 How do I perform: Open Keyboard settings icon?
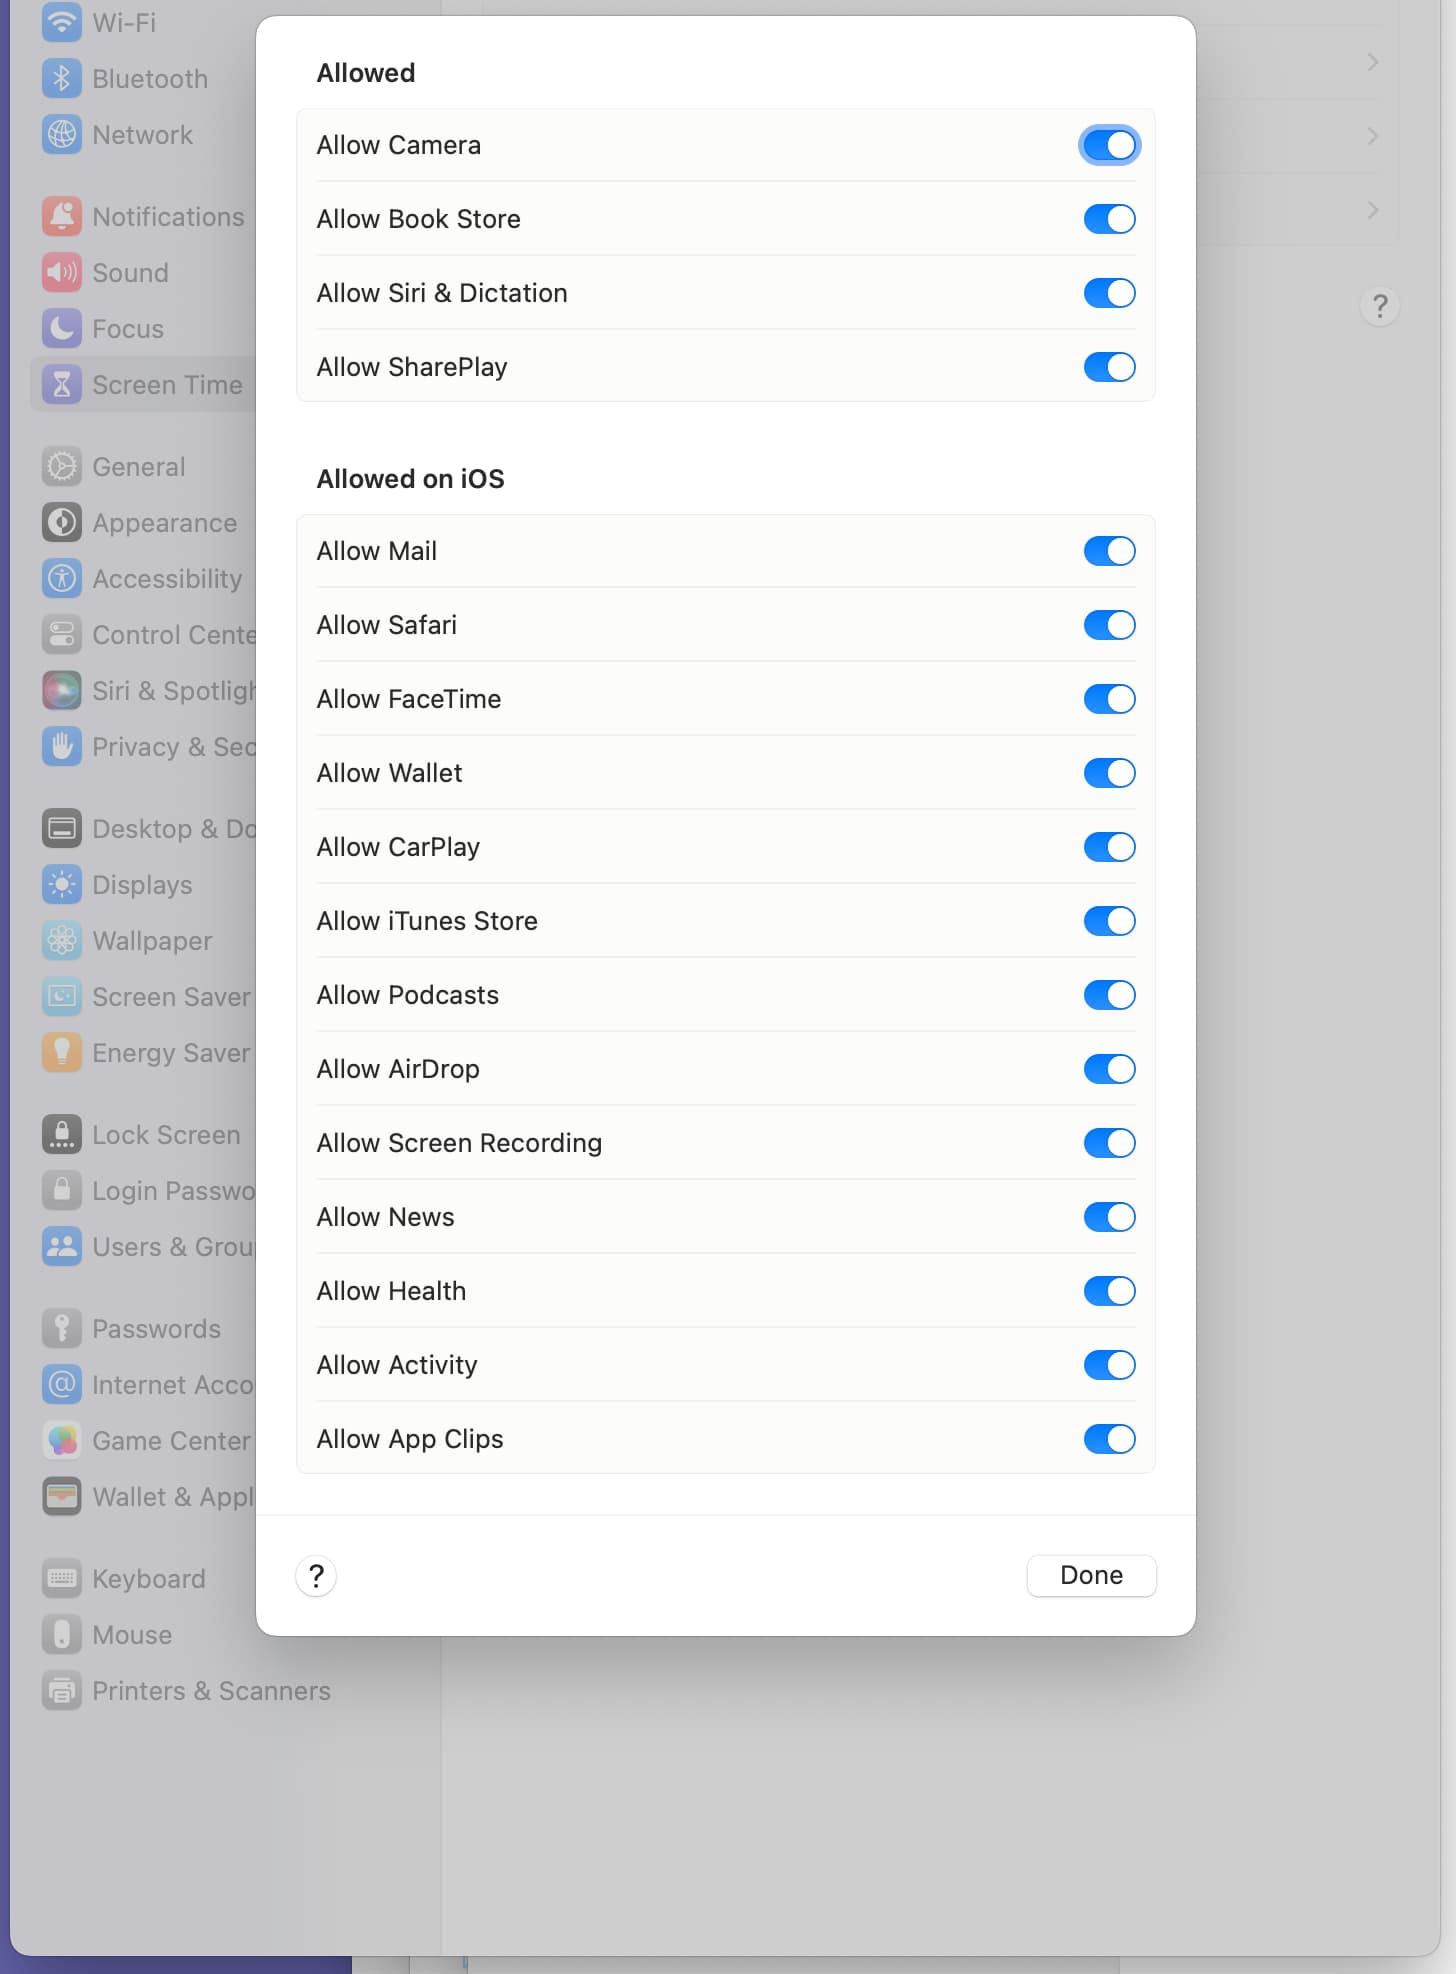tap(62, 1578)
